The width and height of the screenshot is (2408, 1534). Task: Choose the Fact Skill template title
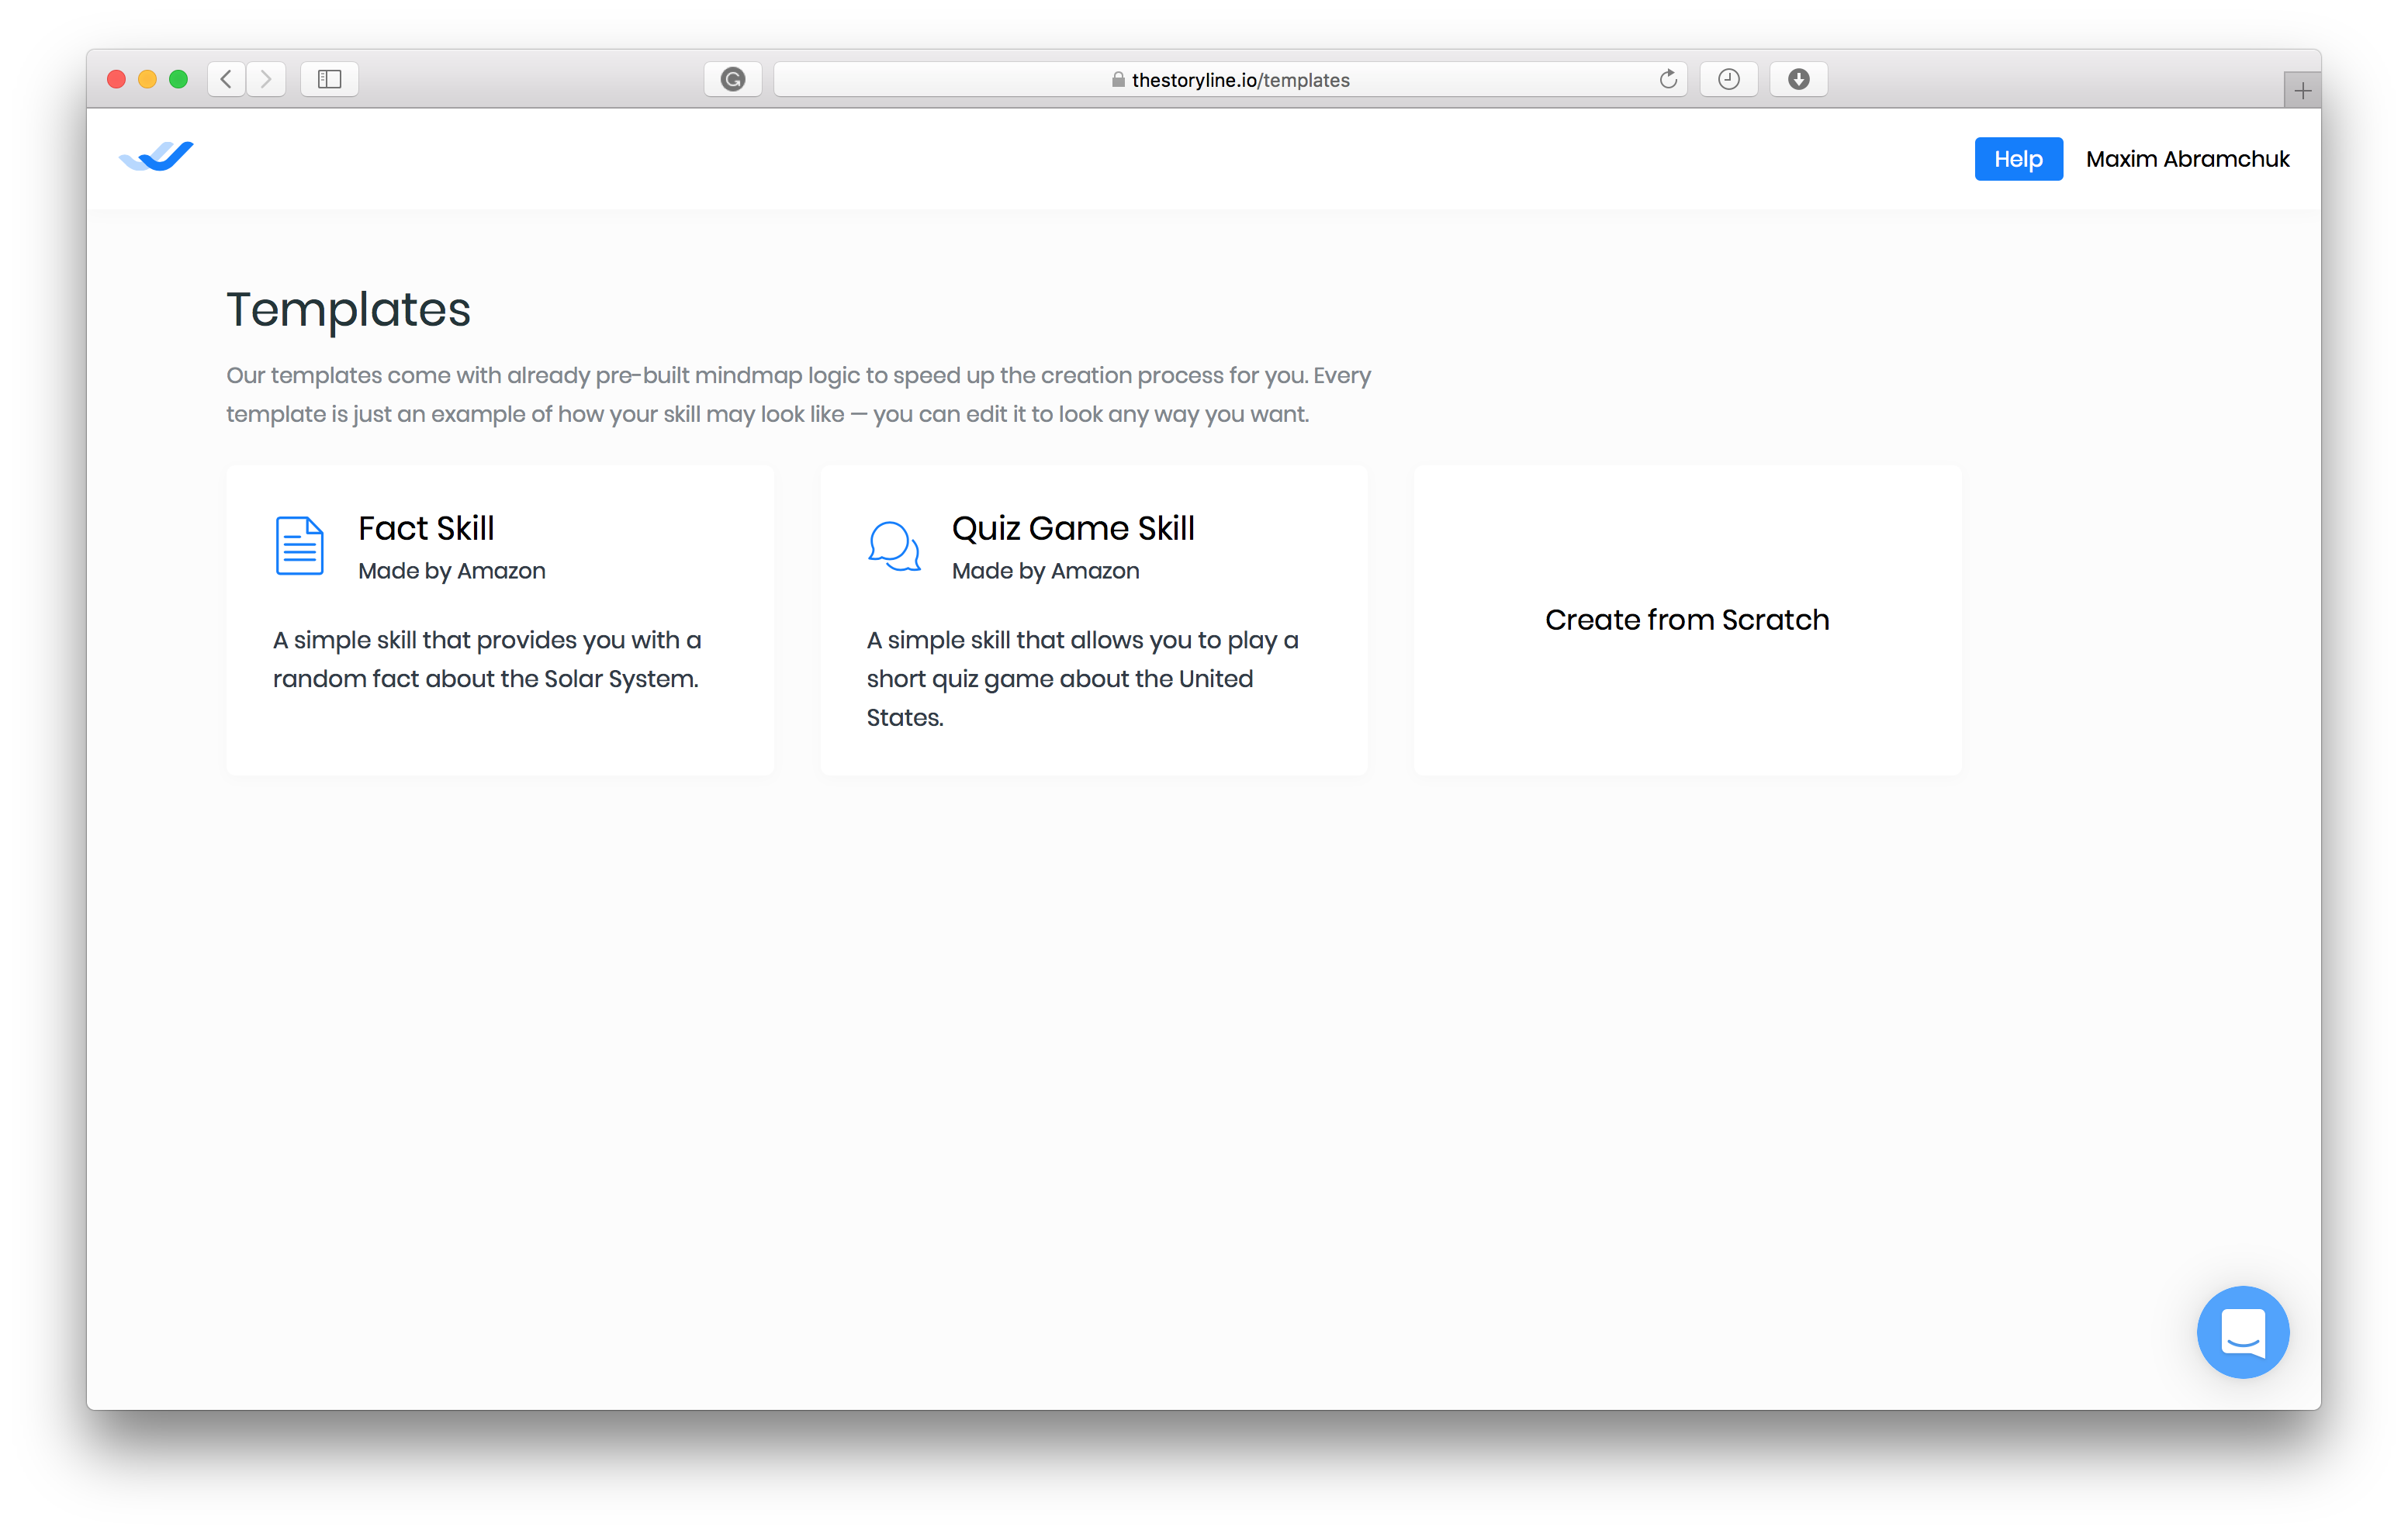click(426, 528)
